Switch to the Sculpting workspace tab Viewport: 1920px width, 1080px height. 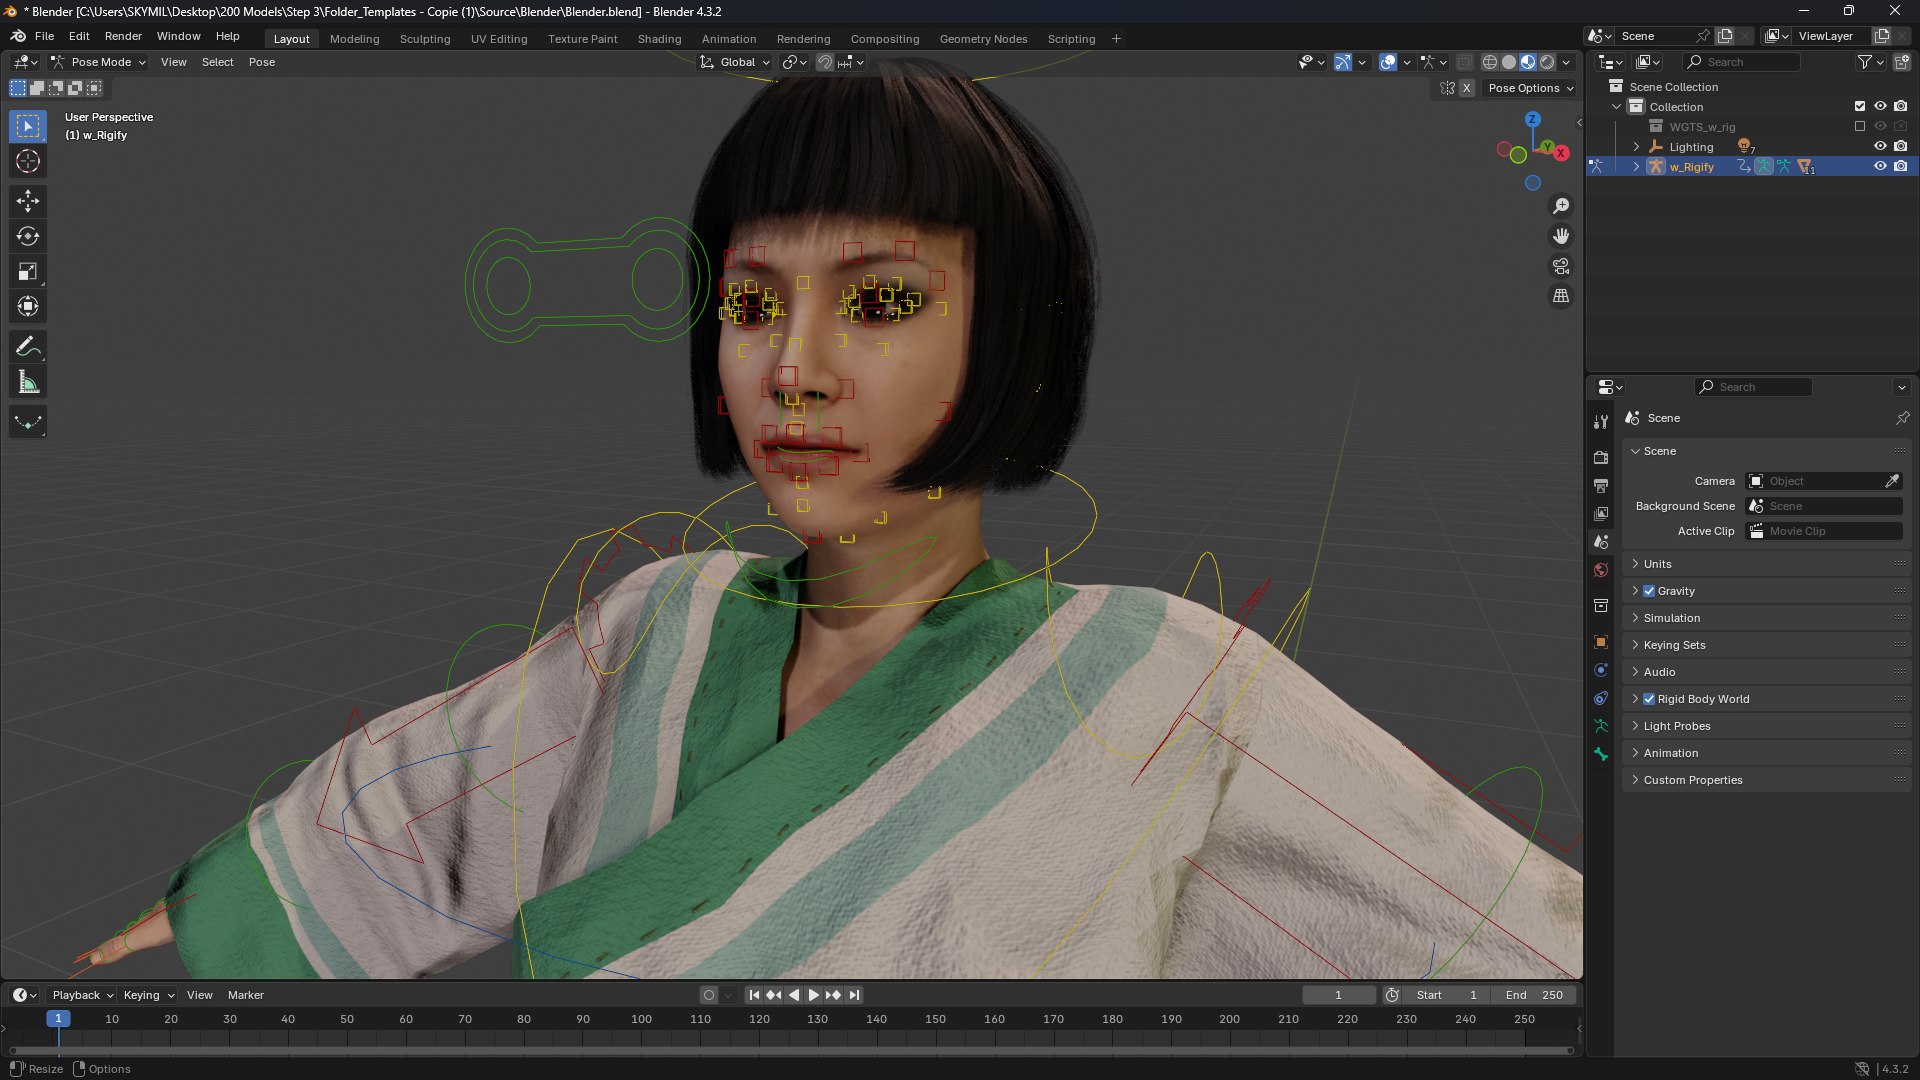click(x=425, y=39)
